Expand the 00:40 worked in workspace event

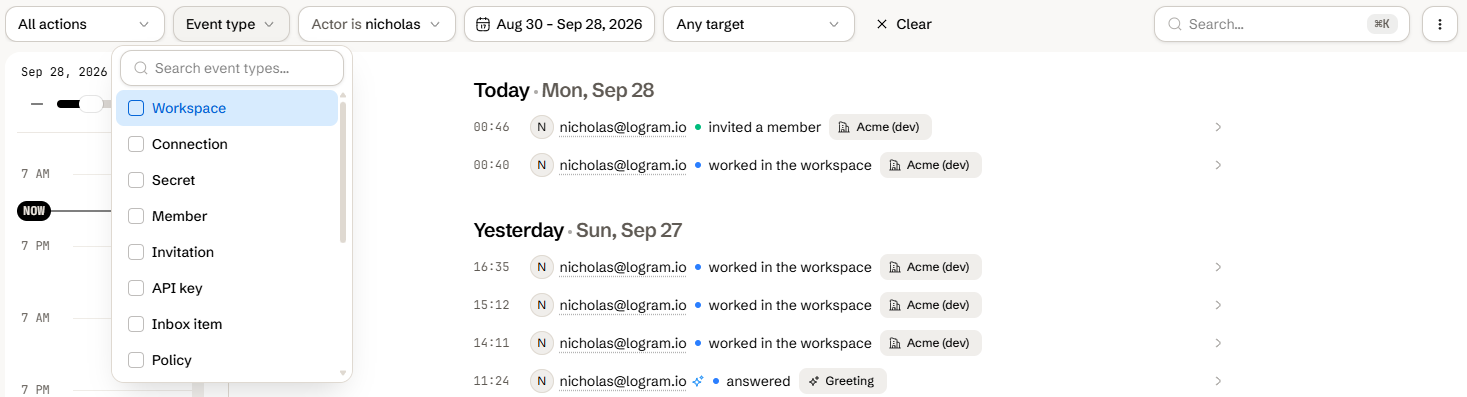point(1218,165)
